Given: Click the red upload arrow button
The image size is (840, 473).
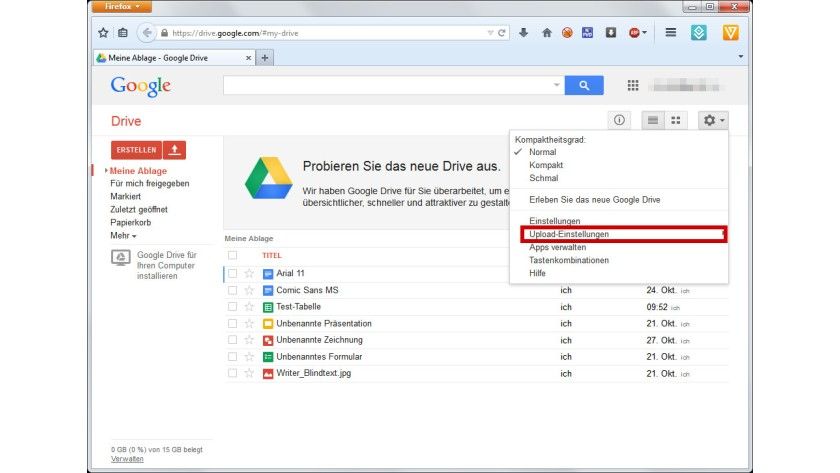Looking at the screenshot, I should tap(174, 150).
